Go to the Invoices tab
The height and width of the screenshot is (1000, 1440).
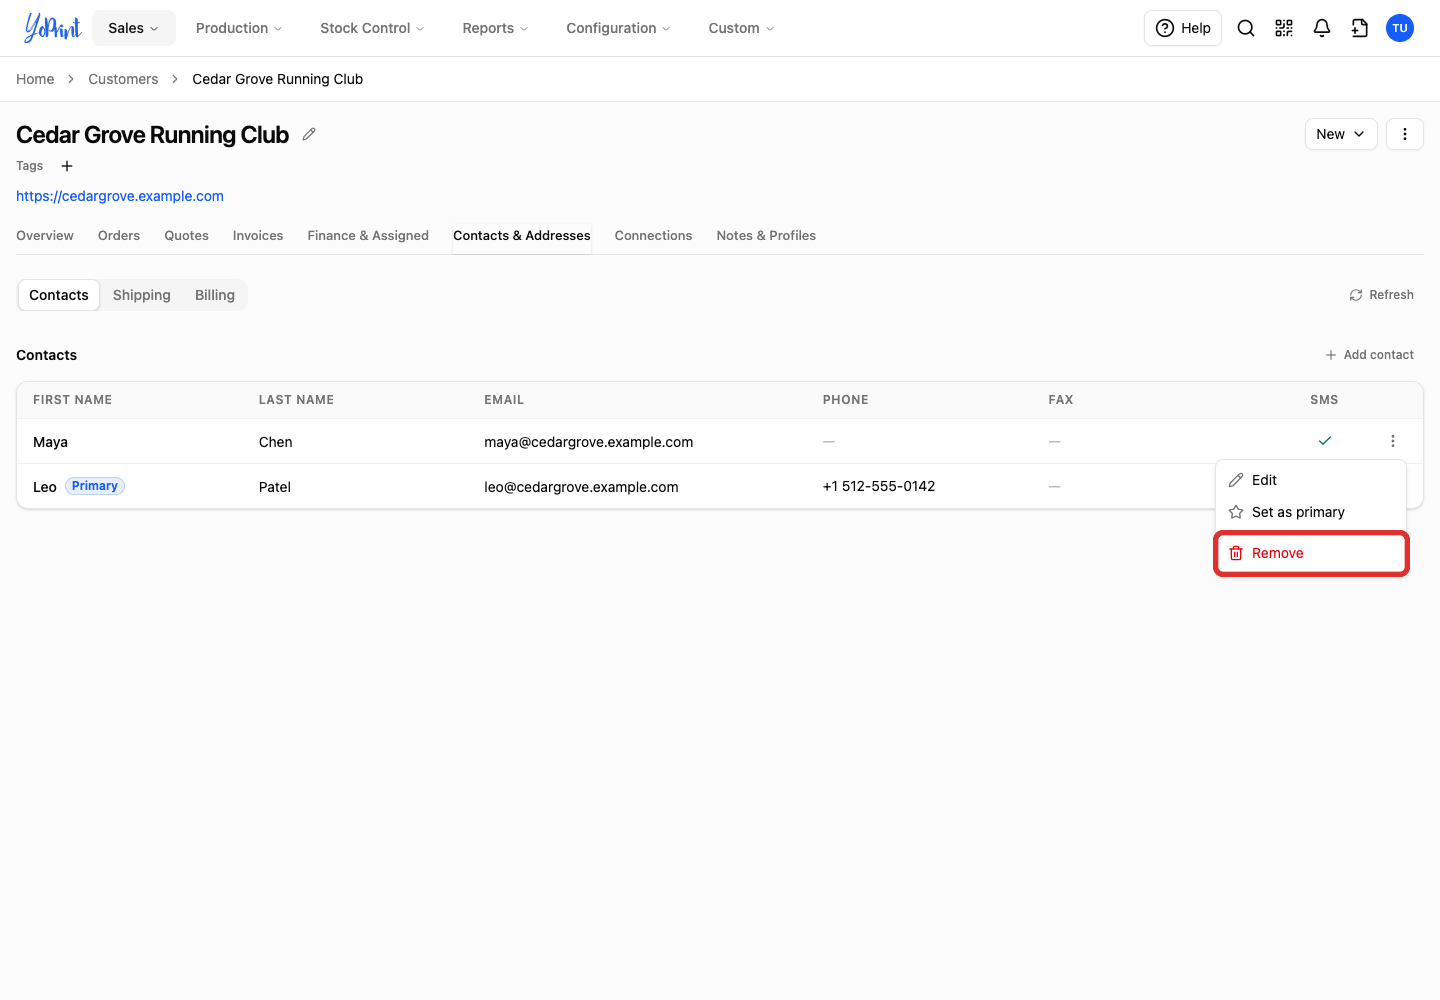point(258,236)
